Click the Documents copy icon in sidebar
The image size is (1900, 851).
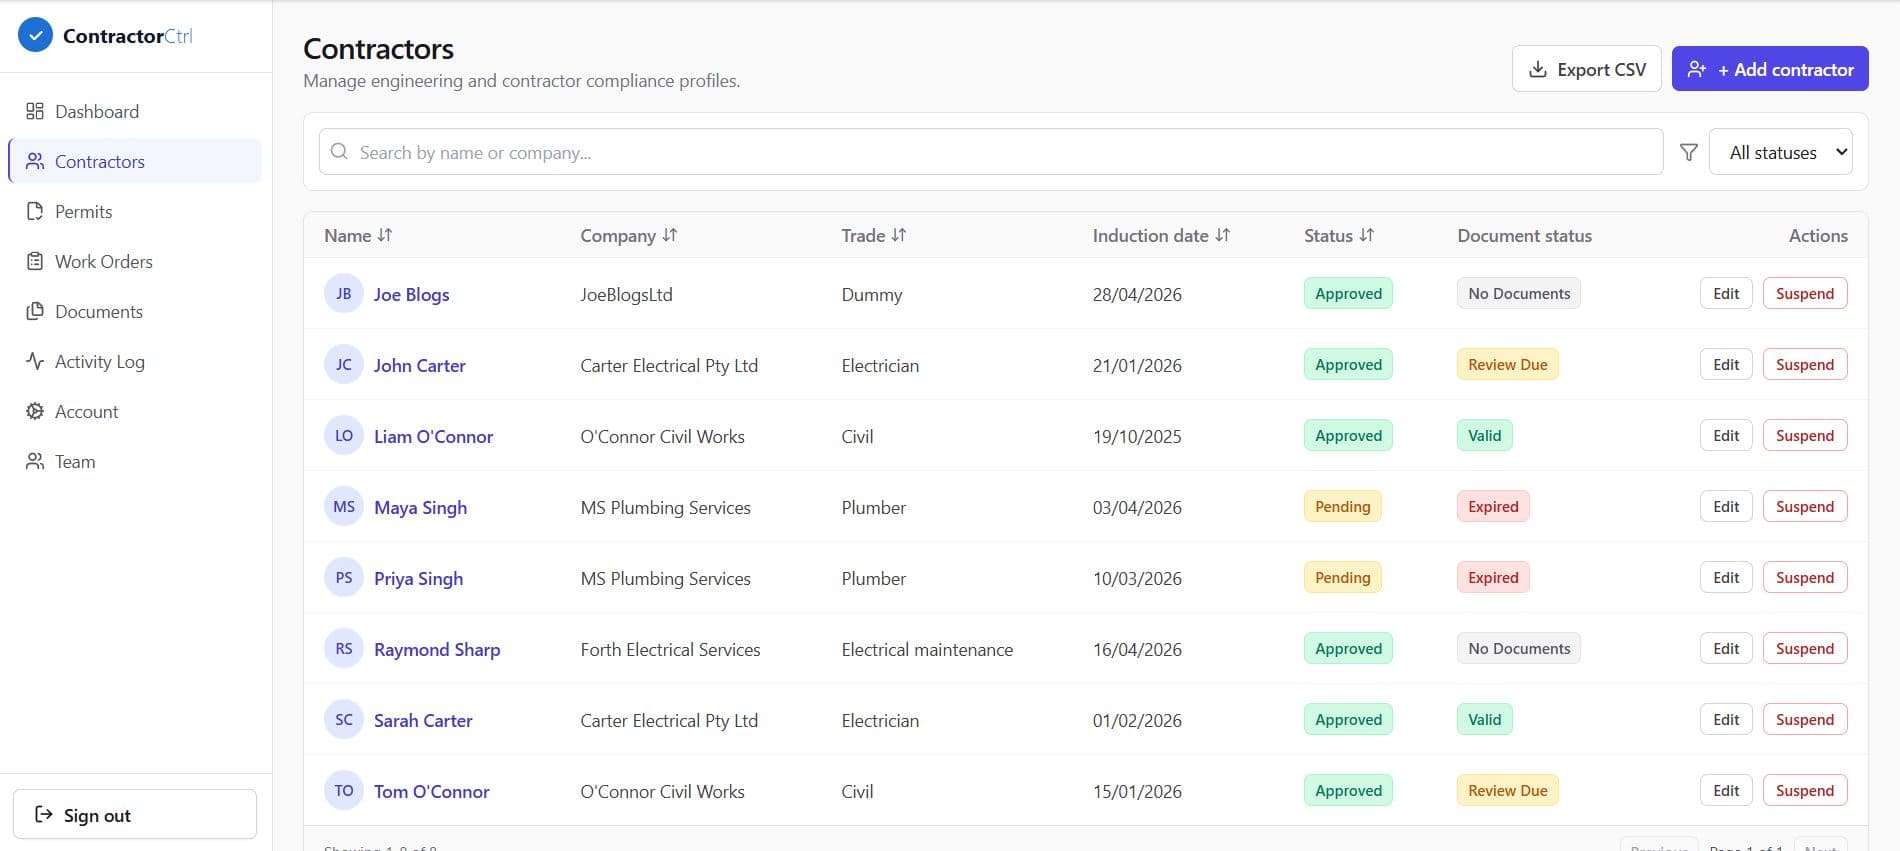(35, 311)
